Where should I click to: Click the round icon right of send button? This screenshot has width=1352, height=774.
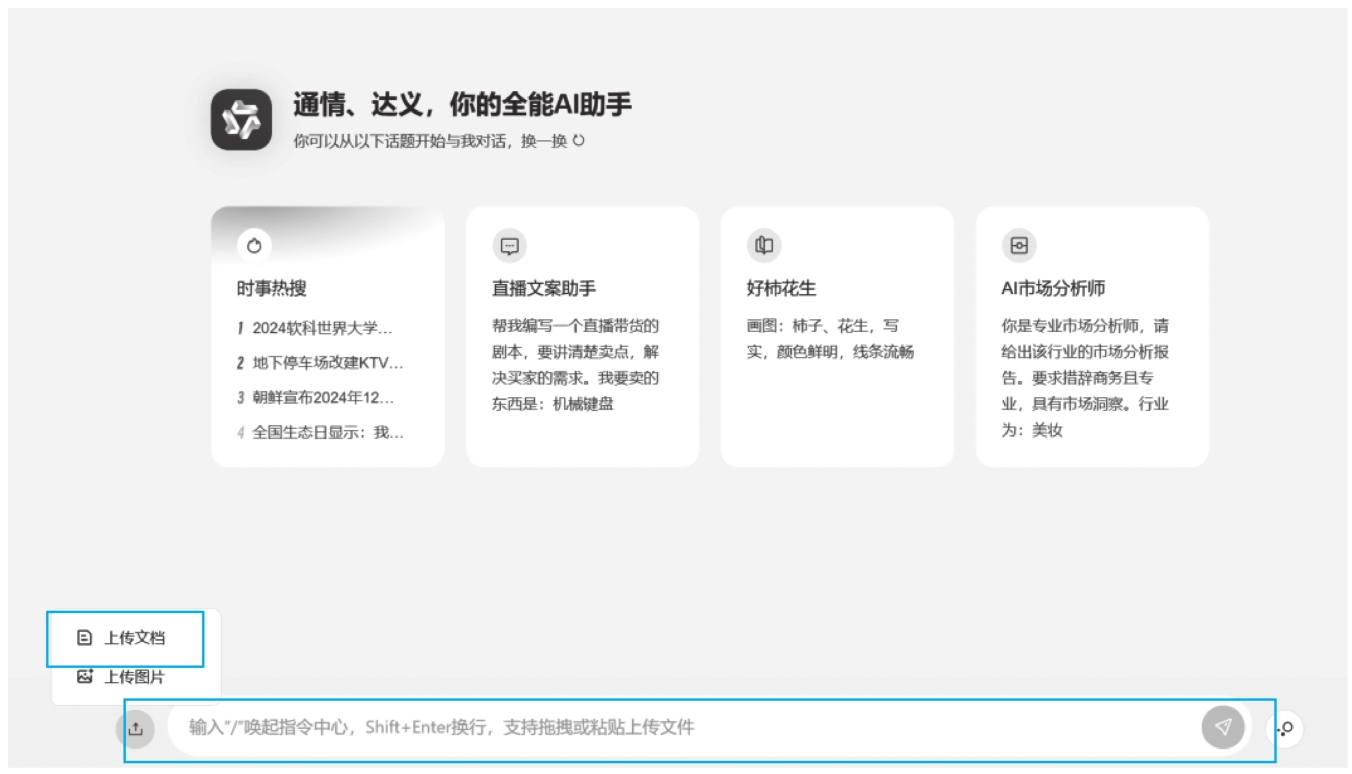tap(1285, 729)
